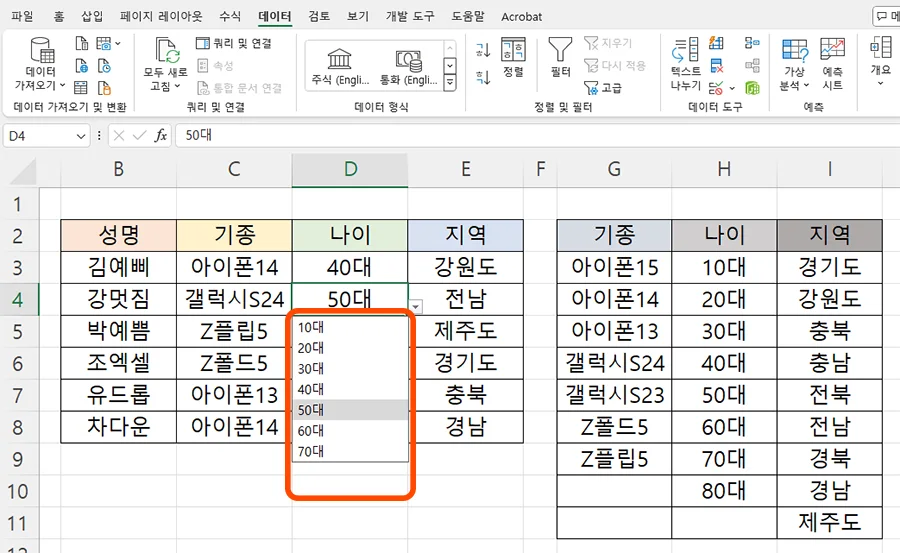Click From Table/Range icon
This screenshot has width=900, height=553.
[x=82, y=87]
